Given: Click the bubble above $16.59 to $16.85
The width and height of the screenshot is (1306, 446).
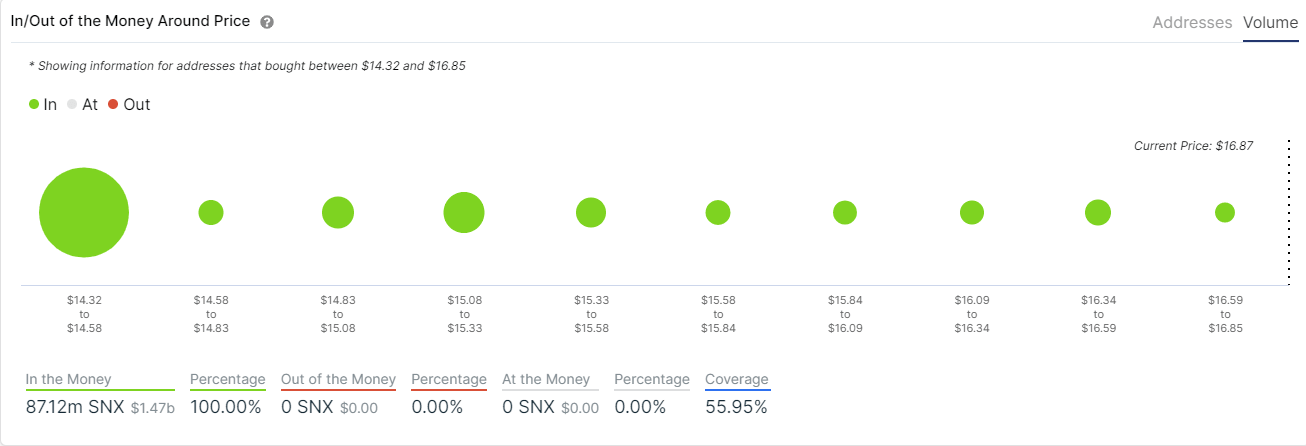Looking at the screenshot, I should click(1225, 213).
